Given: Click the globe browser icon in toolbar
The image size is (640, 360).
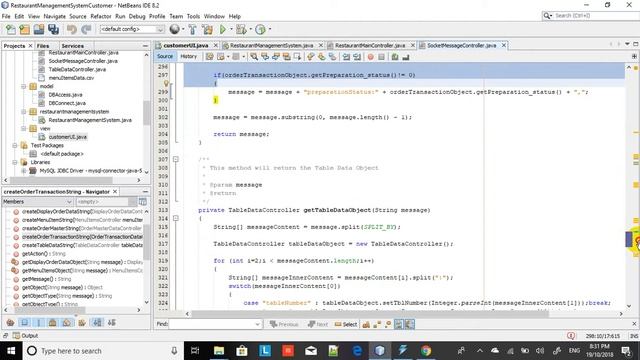Looking at the screenshot, I should coord(174,29).
